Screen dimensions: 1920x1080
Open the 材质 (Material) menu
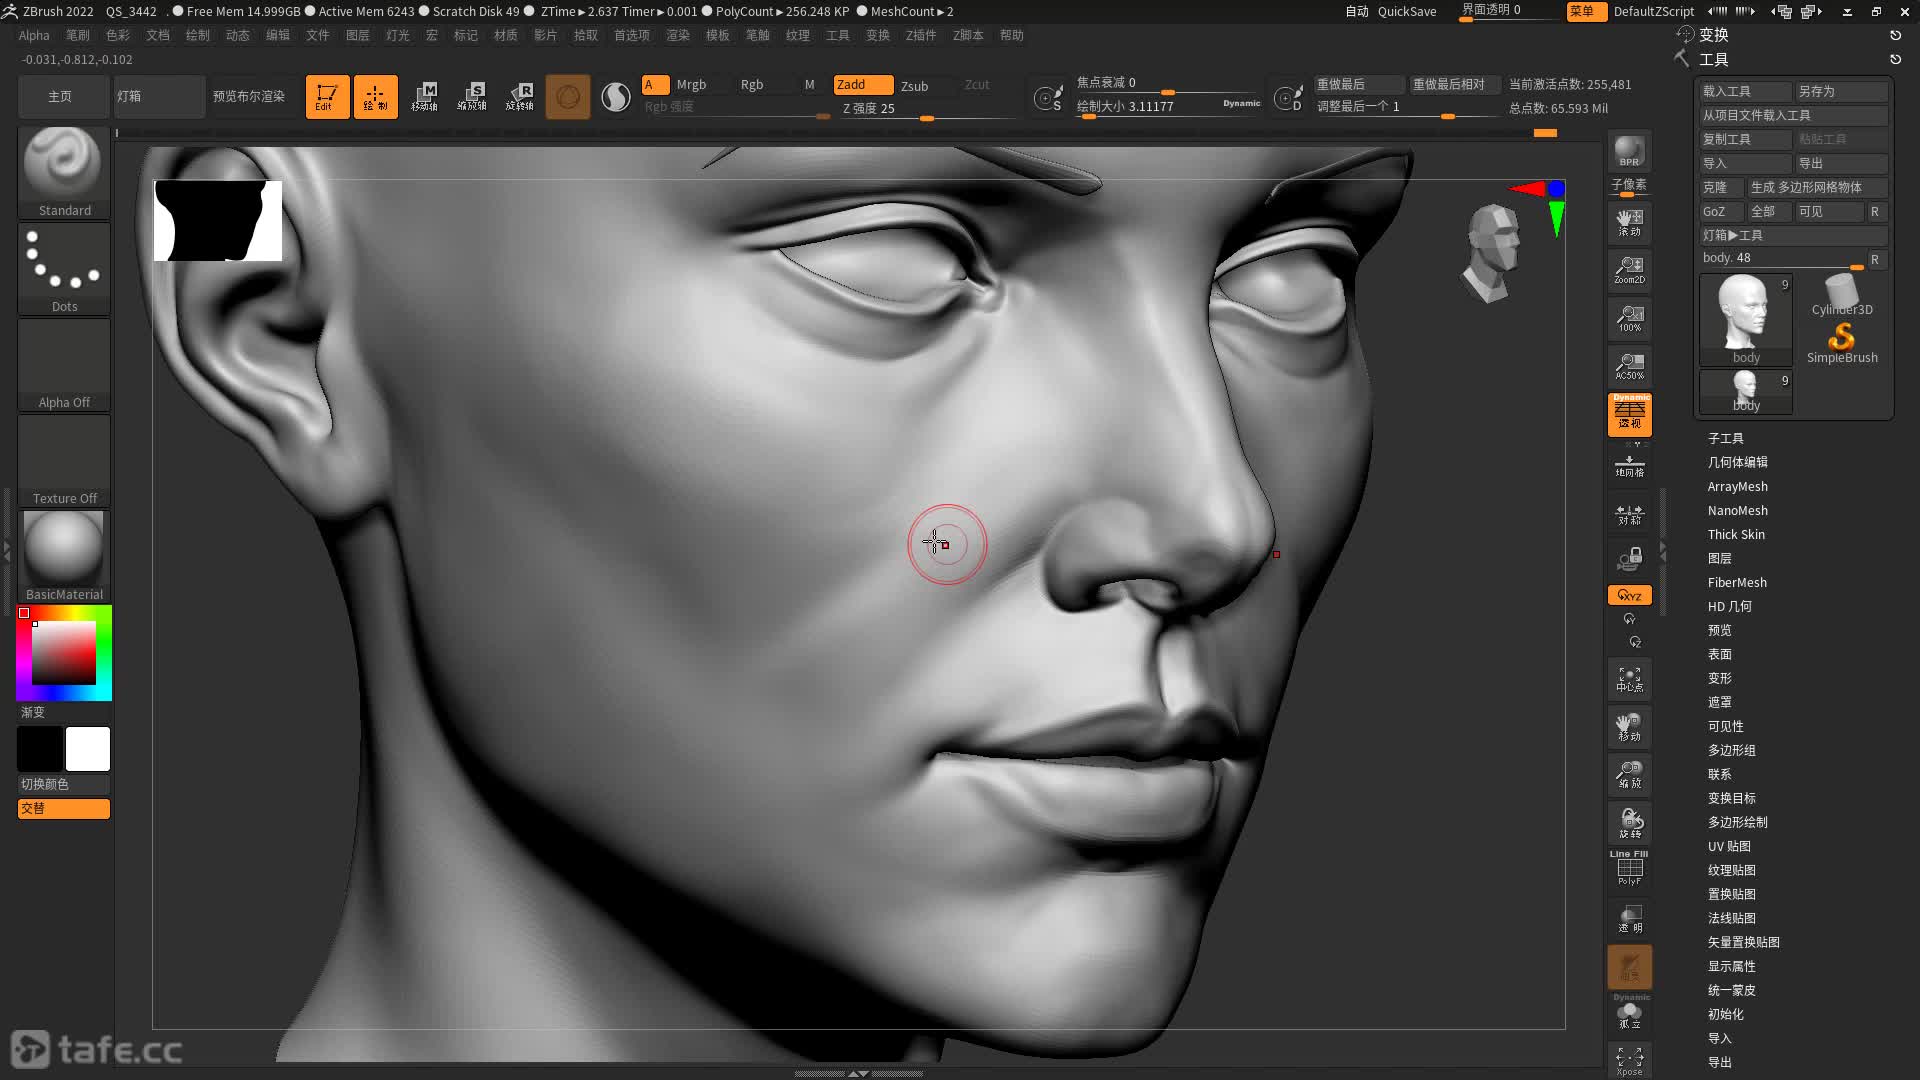pos(506,35)
